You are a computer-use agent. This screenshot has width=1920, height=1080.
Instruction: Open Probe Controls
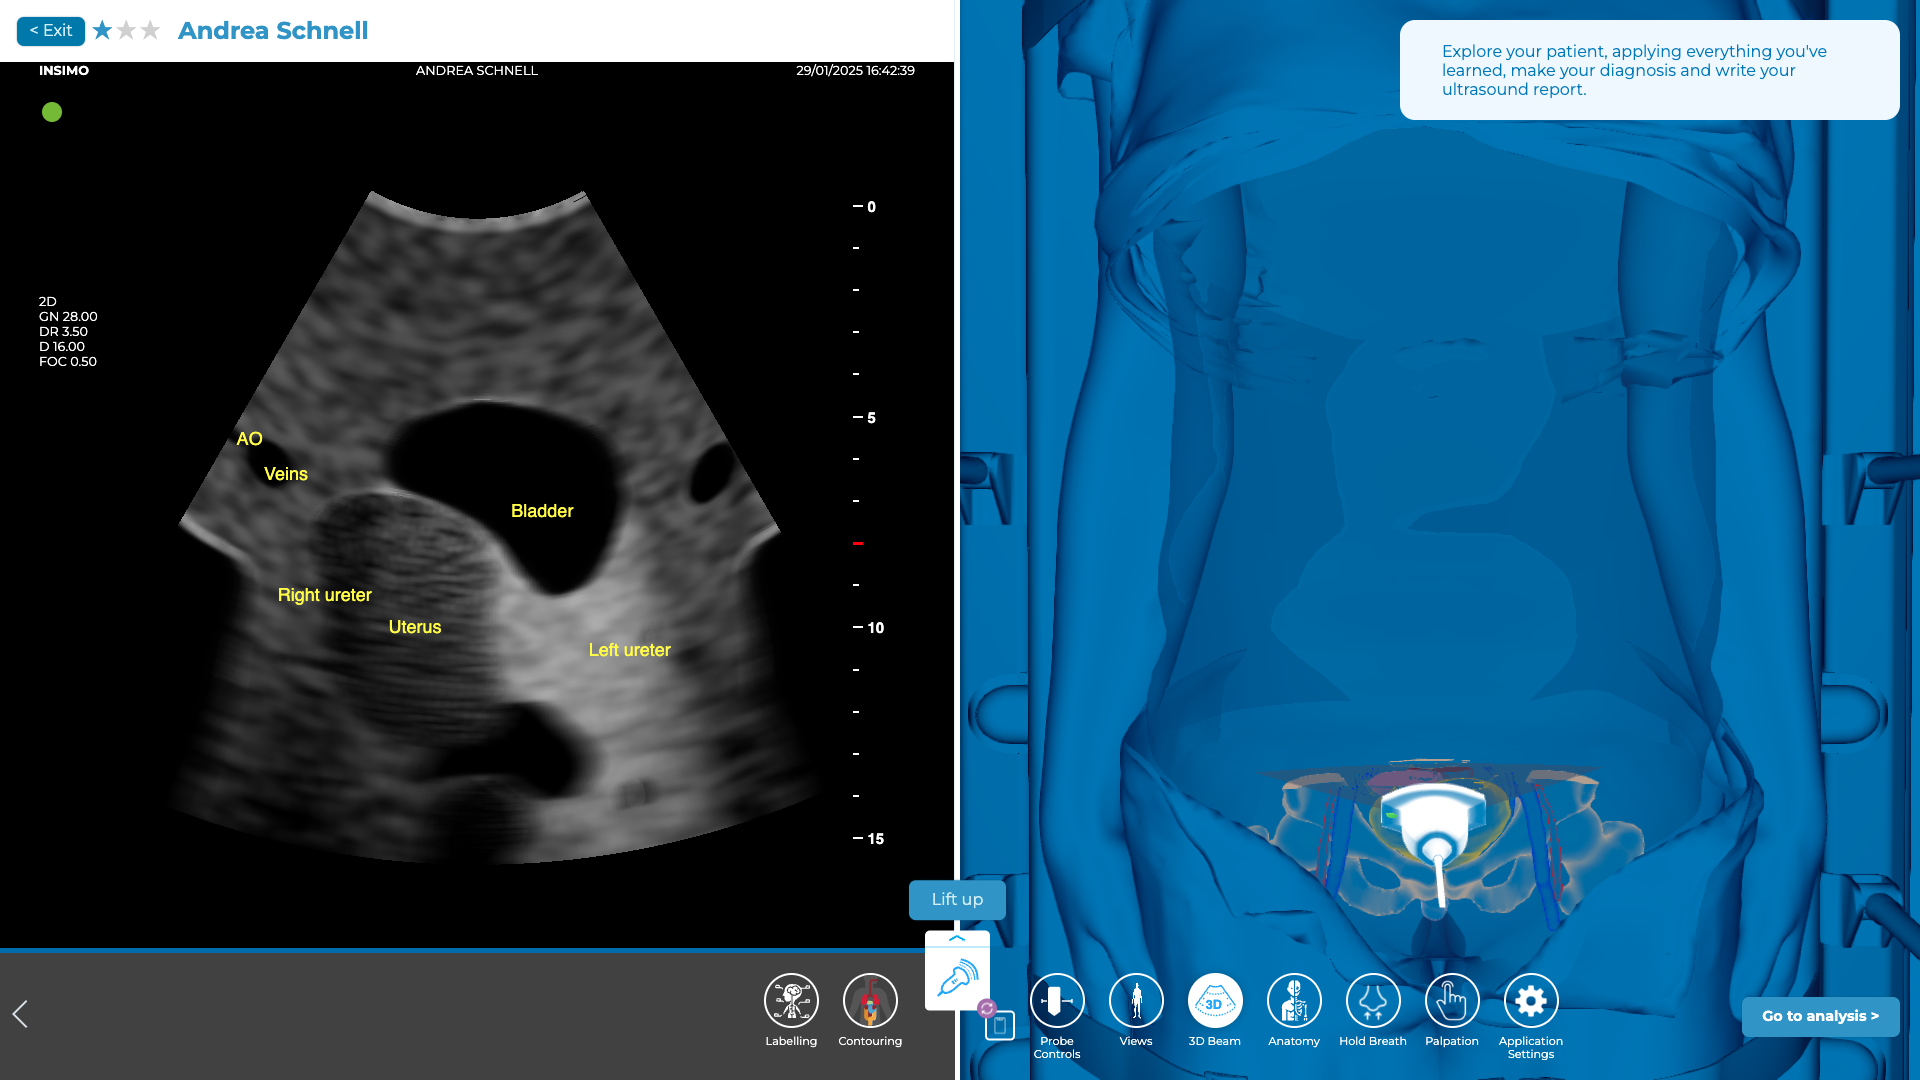[x=1057, y=1000]
